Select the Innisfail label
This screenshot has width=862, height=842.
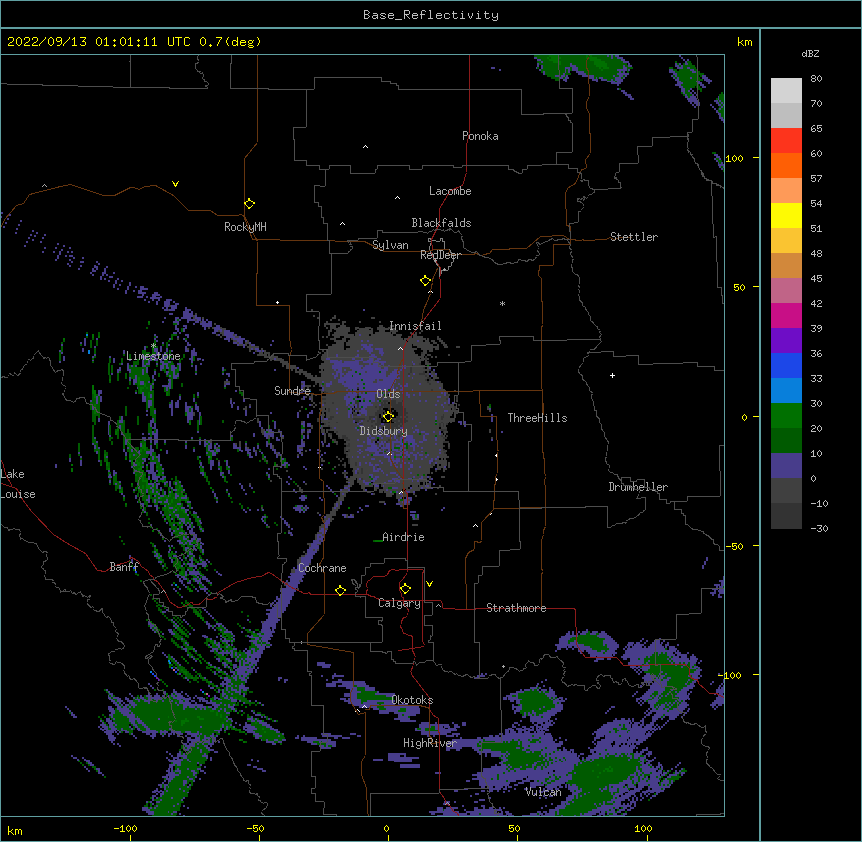pos(415,326)
